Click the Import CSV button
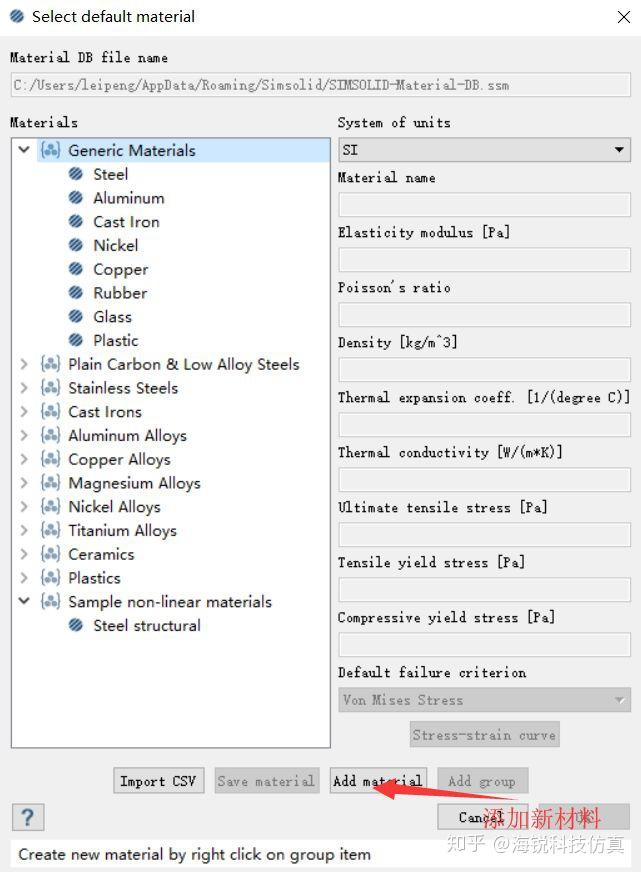Viewport: 641px width, 872px height. click(x=158, y=781)
